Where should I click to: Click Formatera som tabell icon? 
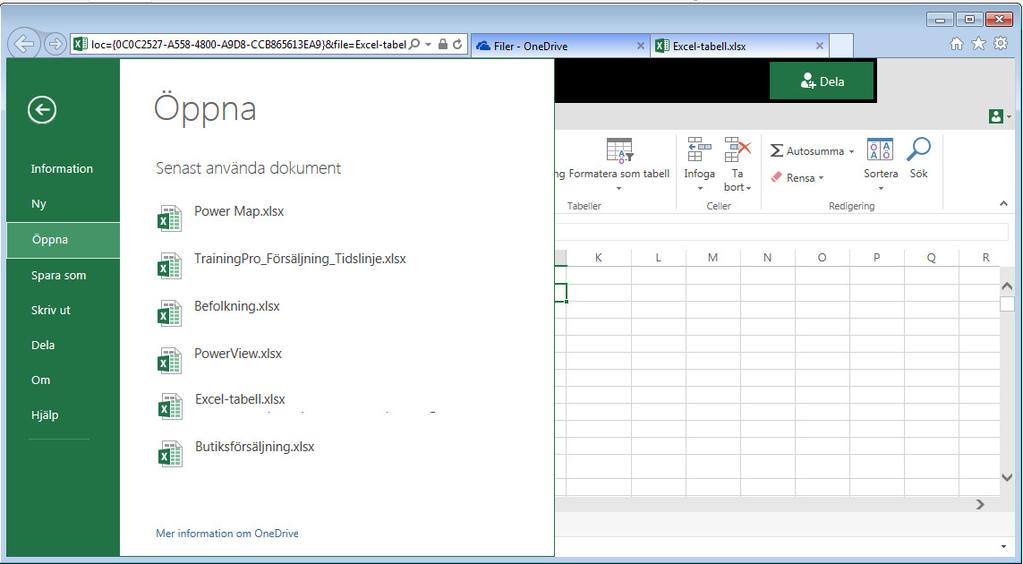(x=619, y=149)
